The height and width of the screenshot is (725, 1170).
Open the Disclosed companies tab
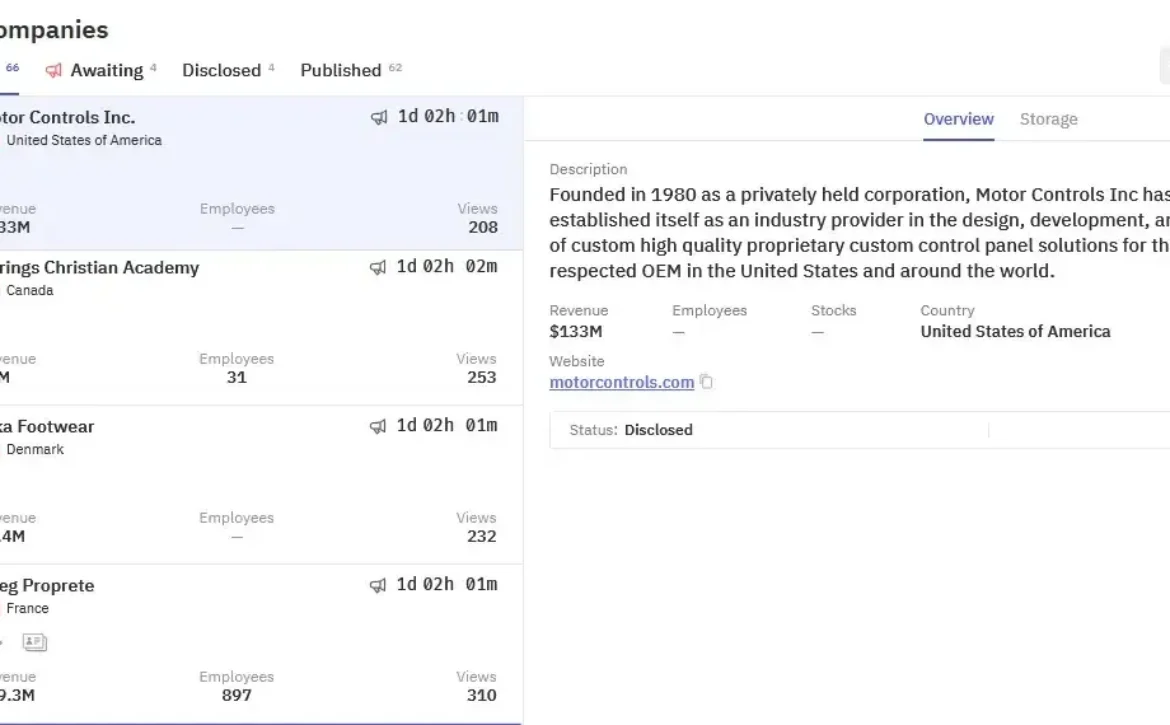[x=221, y=71]
